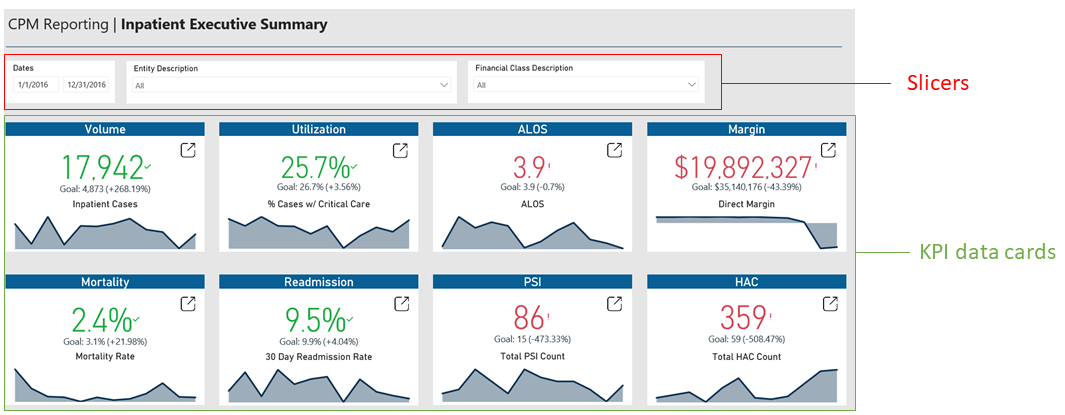Click the ALOS card's pop-out icon

(x=615, y=150)
